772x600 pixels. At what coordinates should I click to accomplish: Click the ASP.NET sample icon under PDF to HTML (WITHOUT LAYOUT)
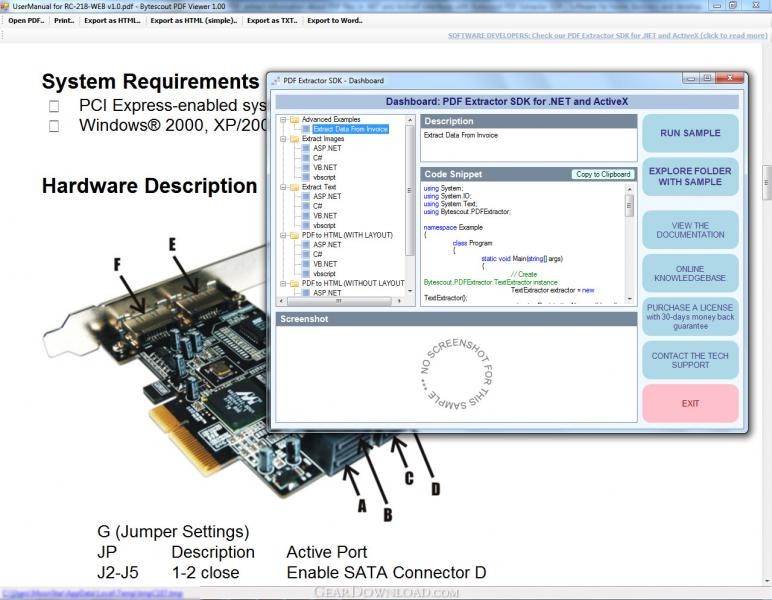(x=306, y=293)
